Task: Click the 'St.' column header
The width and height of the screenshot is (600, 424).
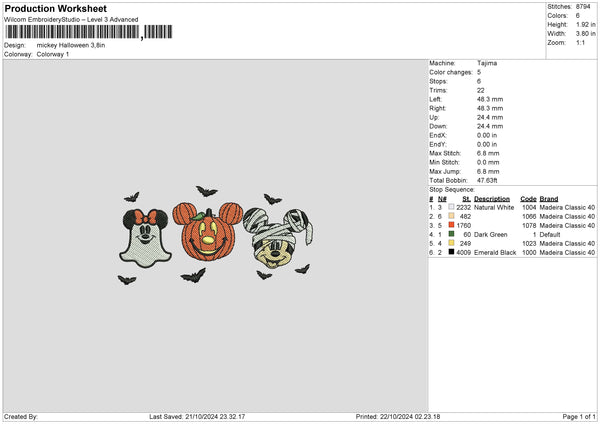Action: coord(466,199)
